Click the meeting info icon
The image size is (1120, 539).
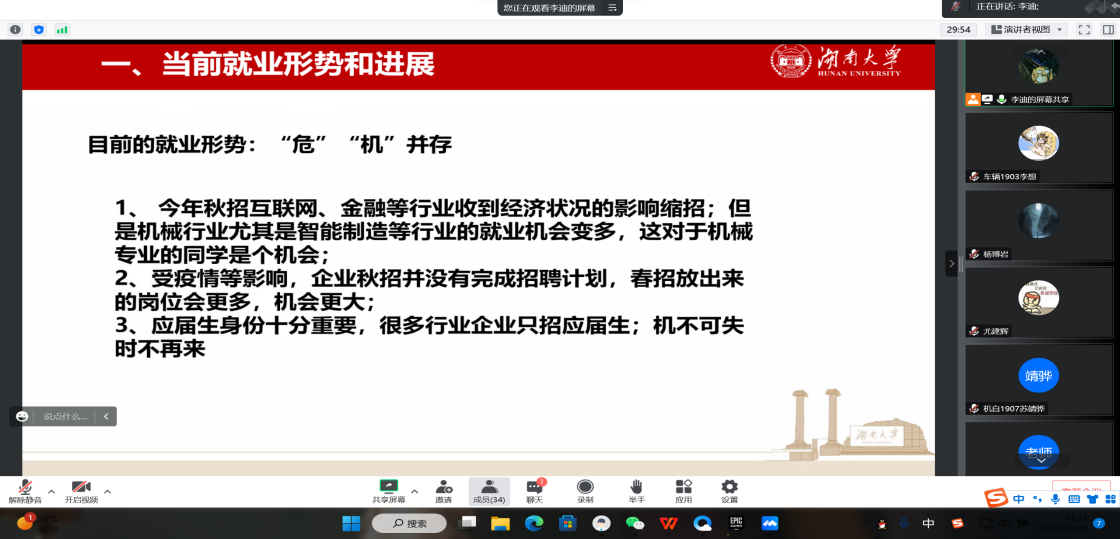point(15,30)
